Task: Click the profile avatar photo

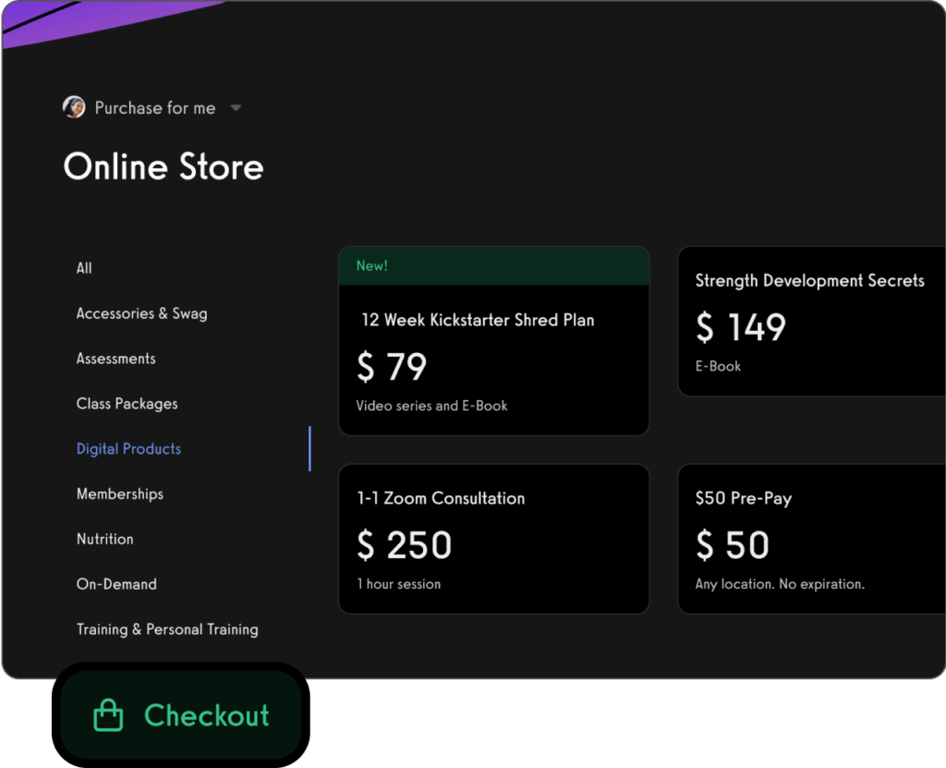Action: pyautogui.click(x=73, y=107)
